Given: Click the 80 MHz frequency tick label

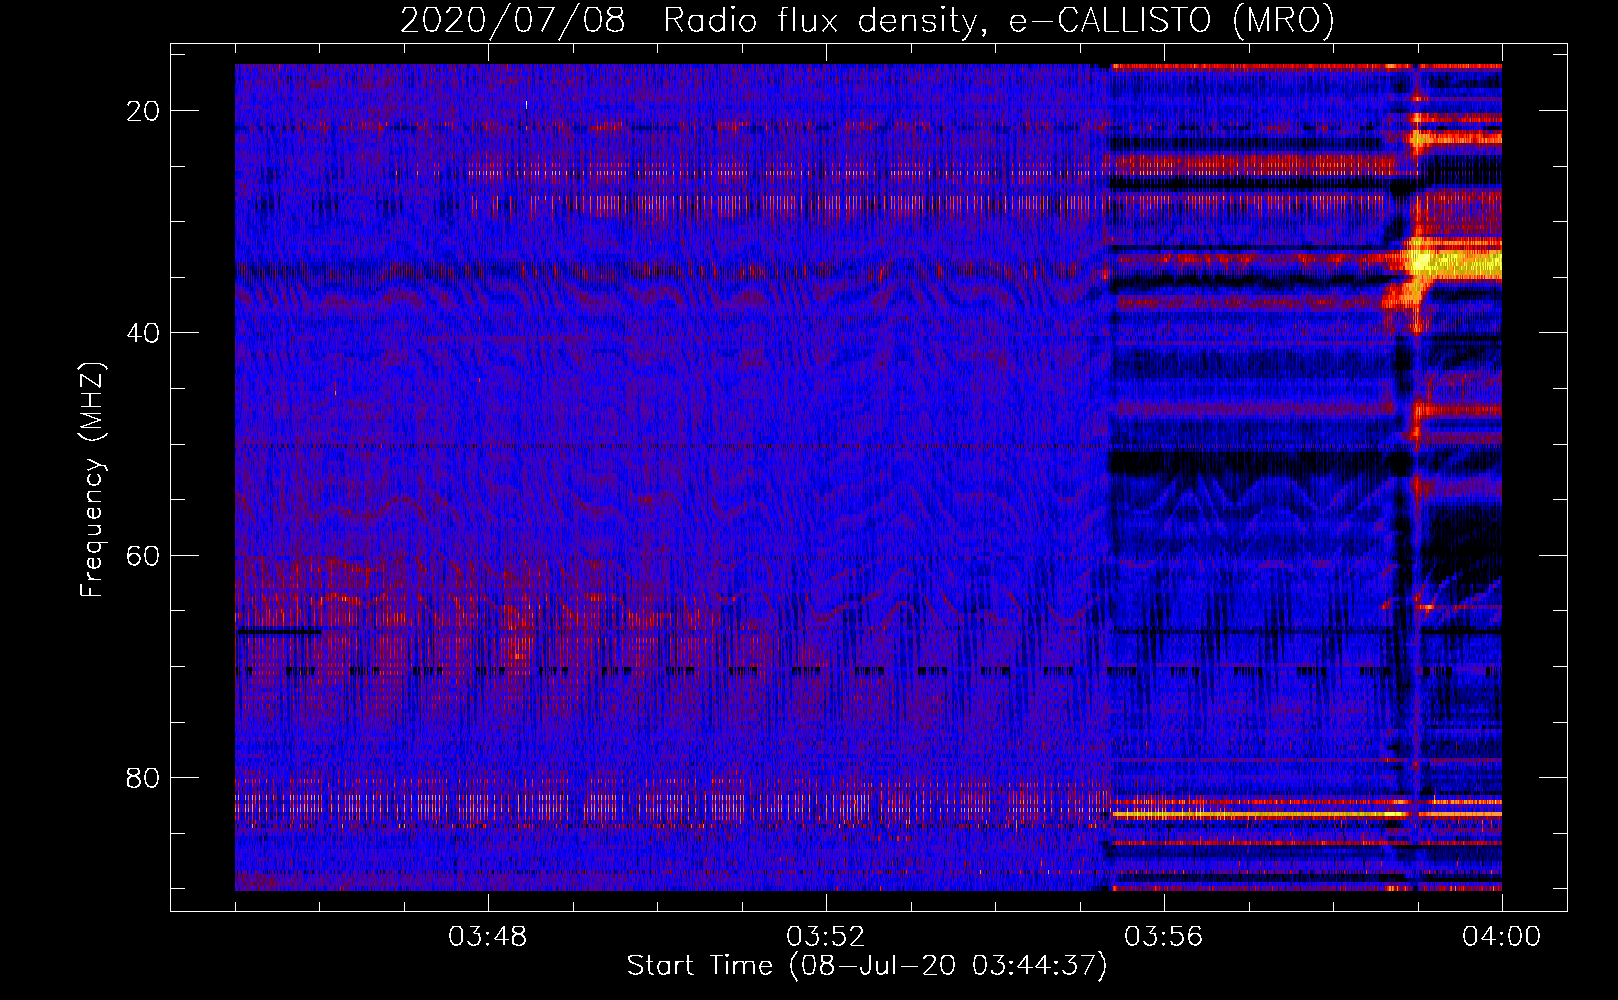Looking at the screenshot, I should coord(143,777).
